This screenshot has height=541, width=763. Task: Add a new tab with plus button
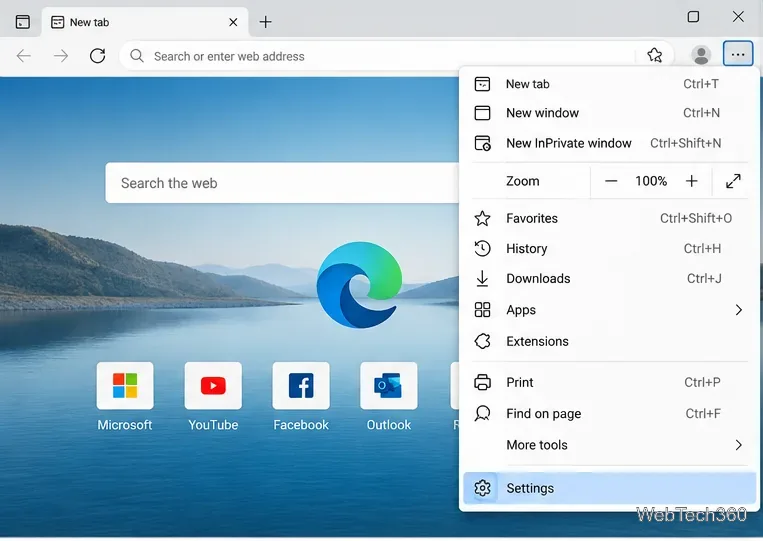265,22
